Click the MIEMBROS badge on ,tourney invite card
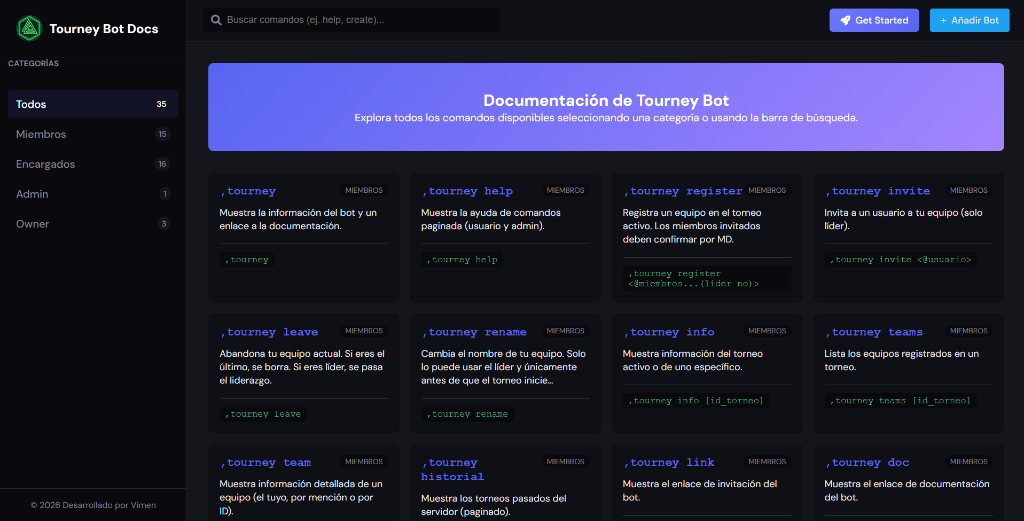1024x521 pixels. point(968,191)
